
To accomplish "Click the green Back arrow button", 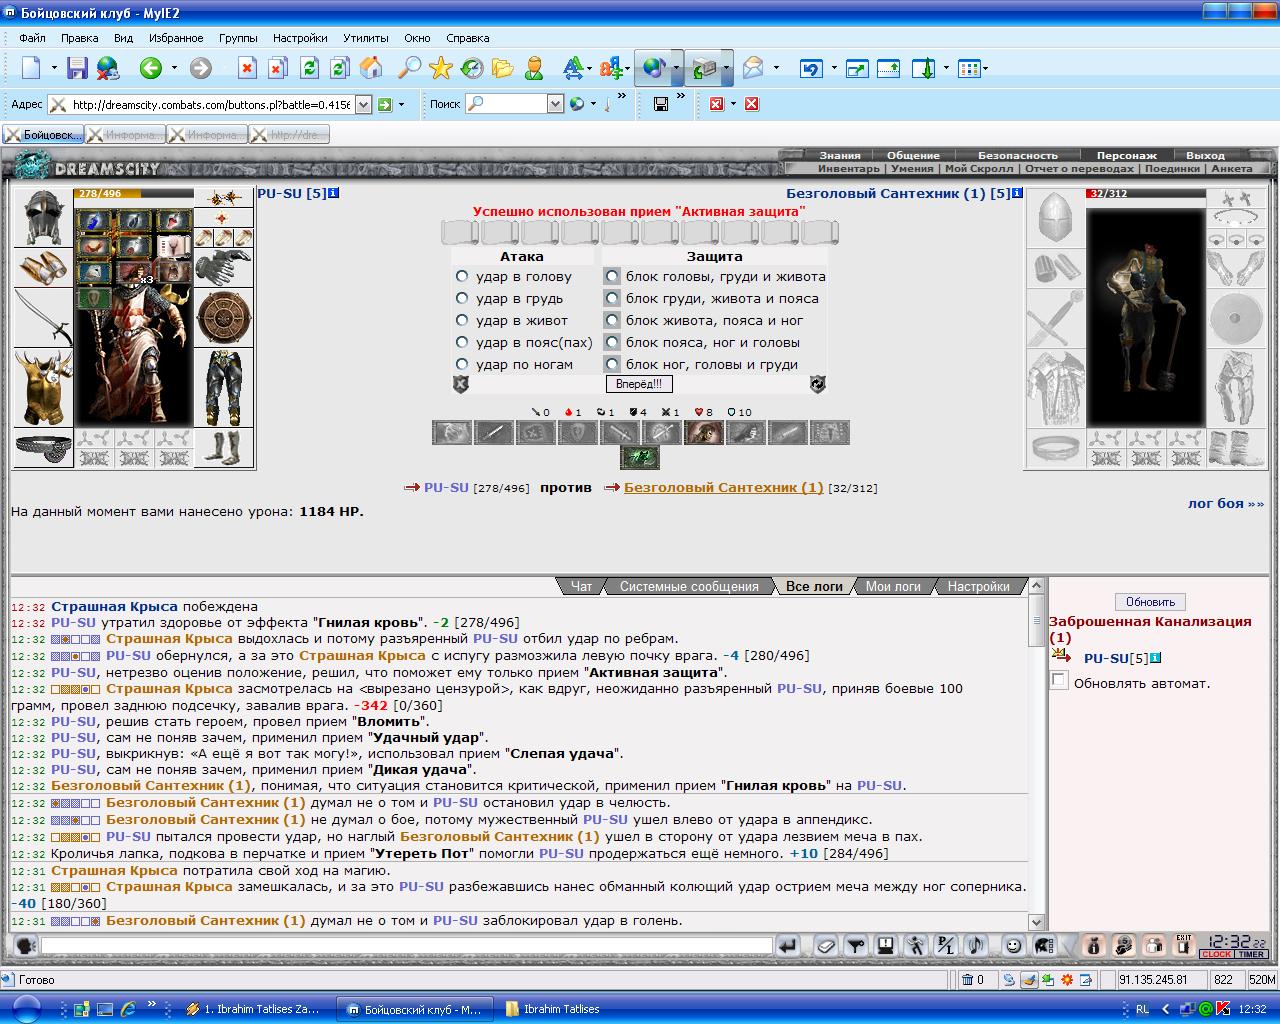I will [151, 68].
